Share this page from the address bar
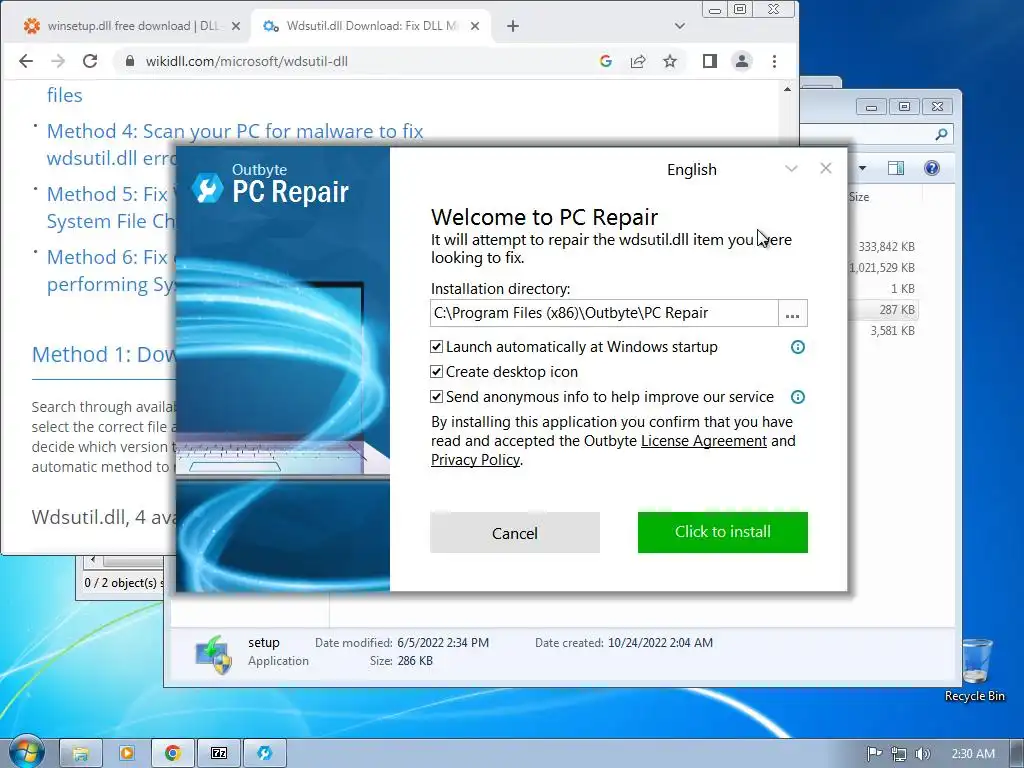 pyautogui.click(x=637, y=61)
